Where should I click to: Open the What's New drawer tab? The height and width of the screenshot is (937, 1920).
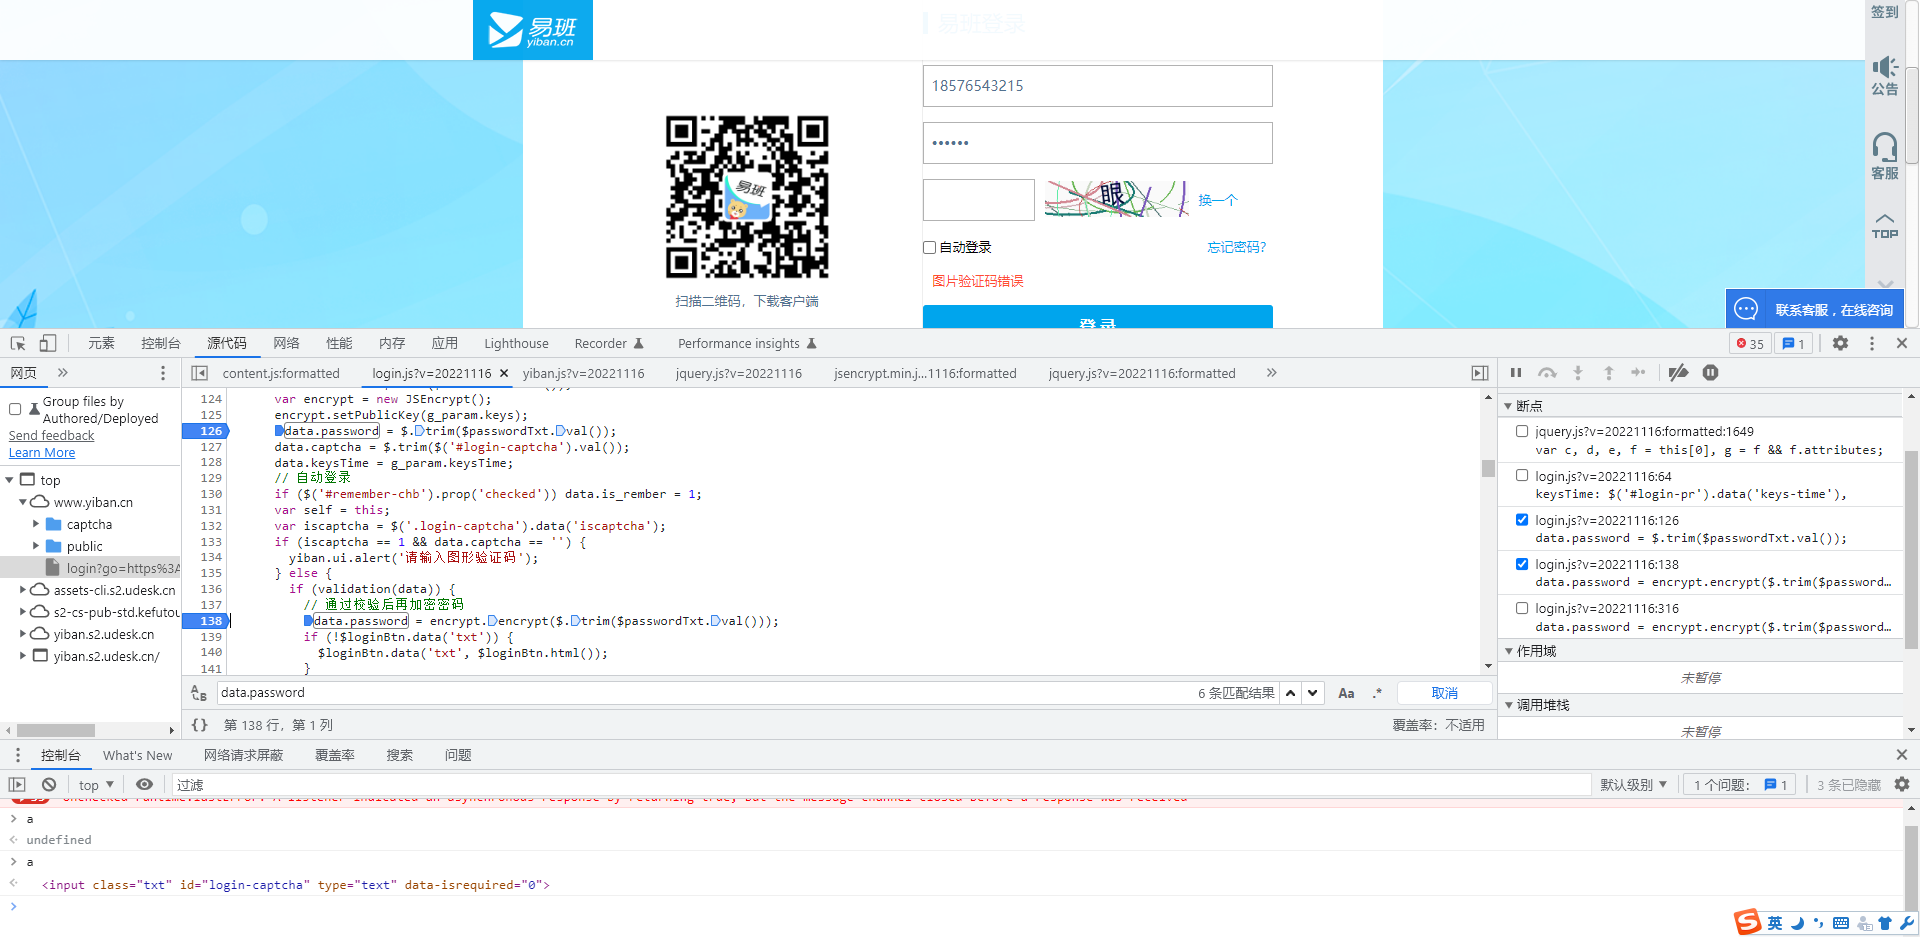tap(137, 755)
